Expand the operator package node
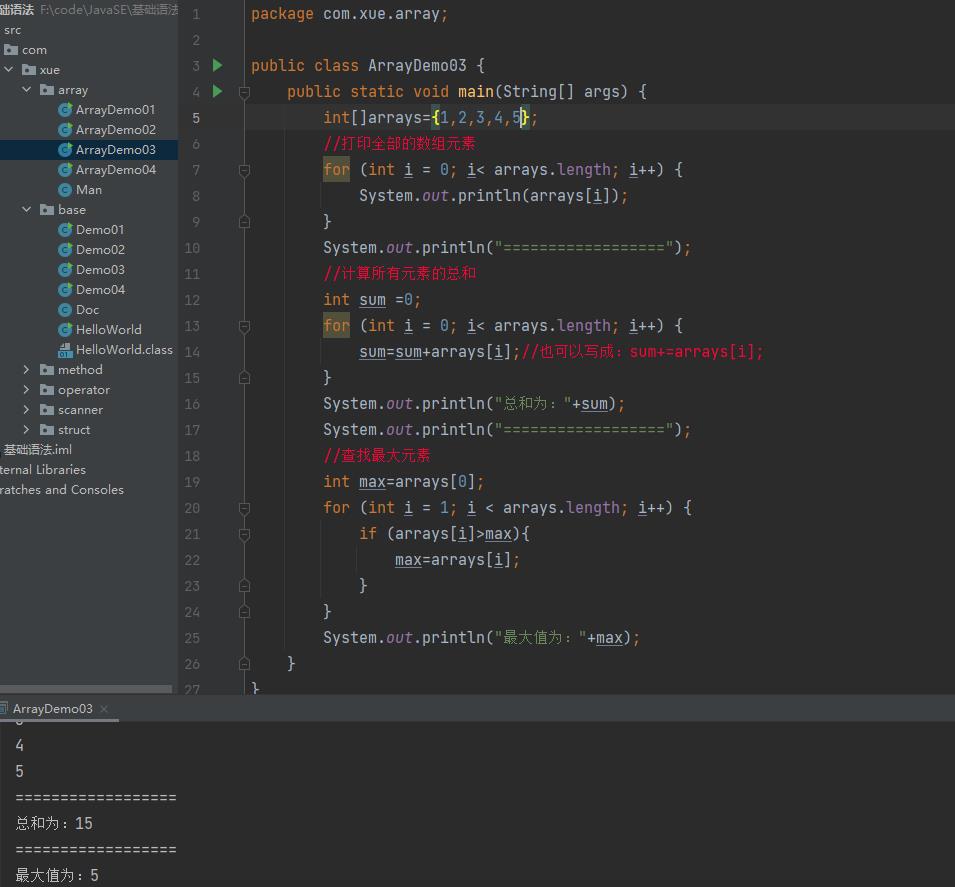Image resolution: width=955 pixels, height=887 pixels. pos(26,389)
